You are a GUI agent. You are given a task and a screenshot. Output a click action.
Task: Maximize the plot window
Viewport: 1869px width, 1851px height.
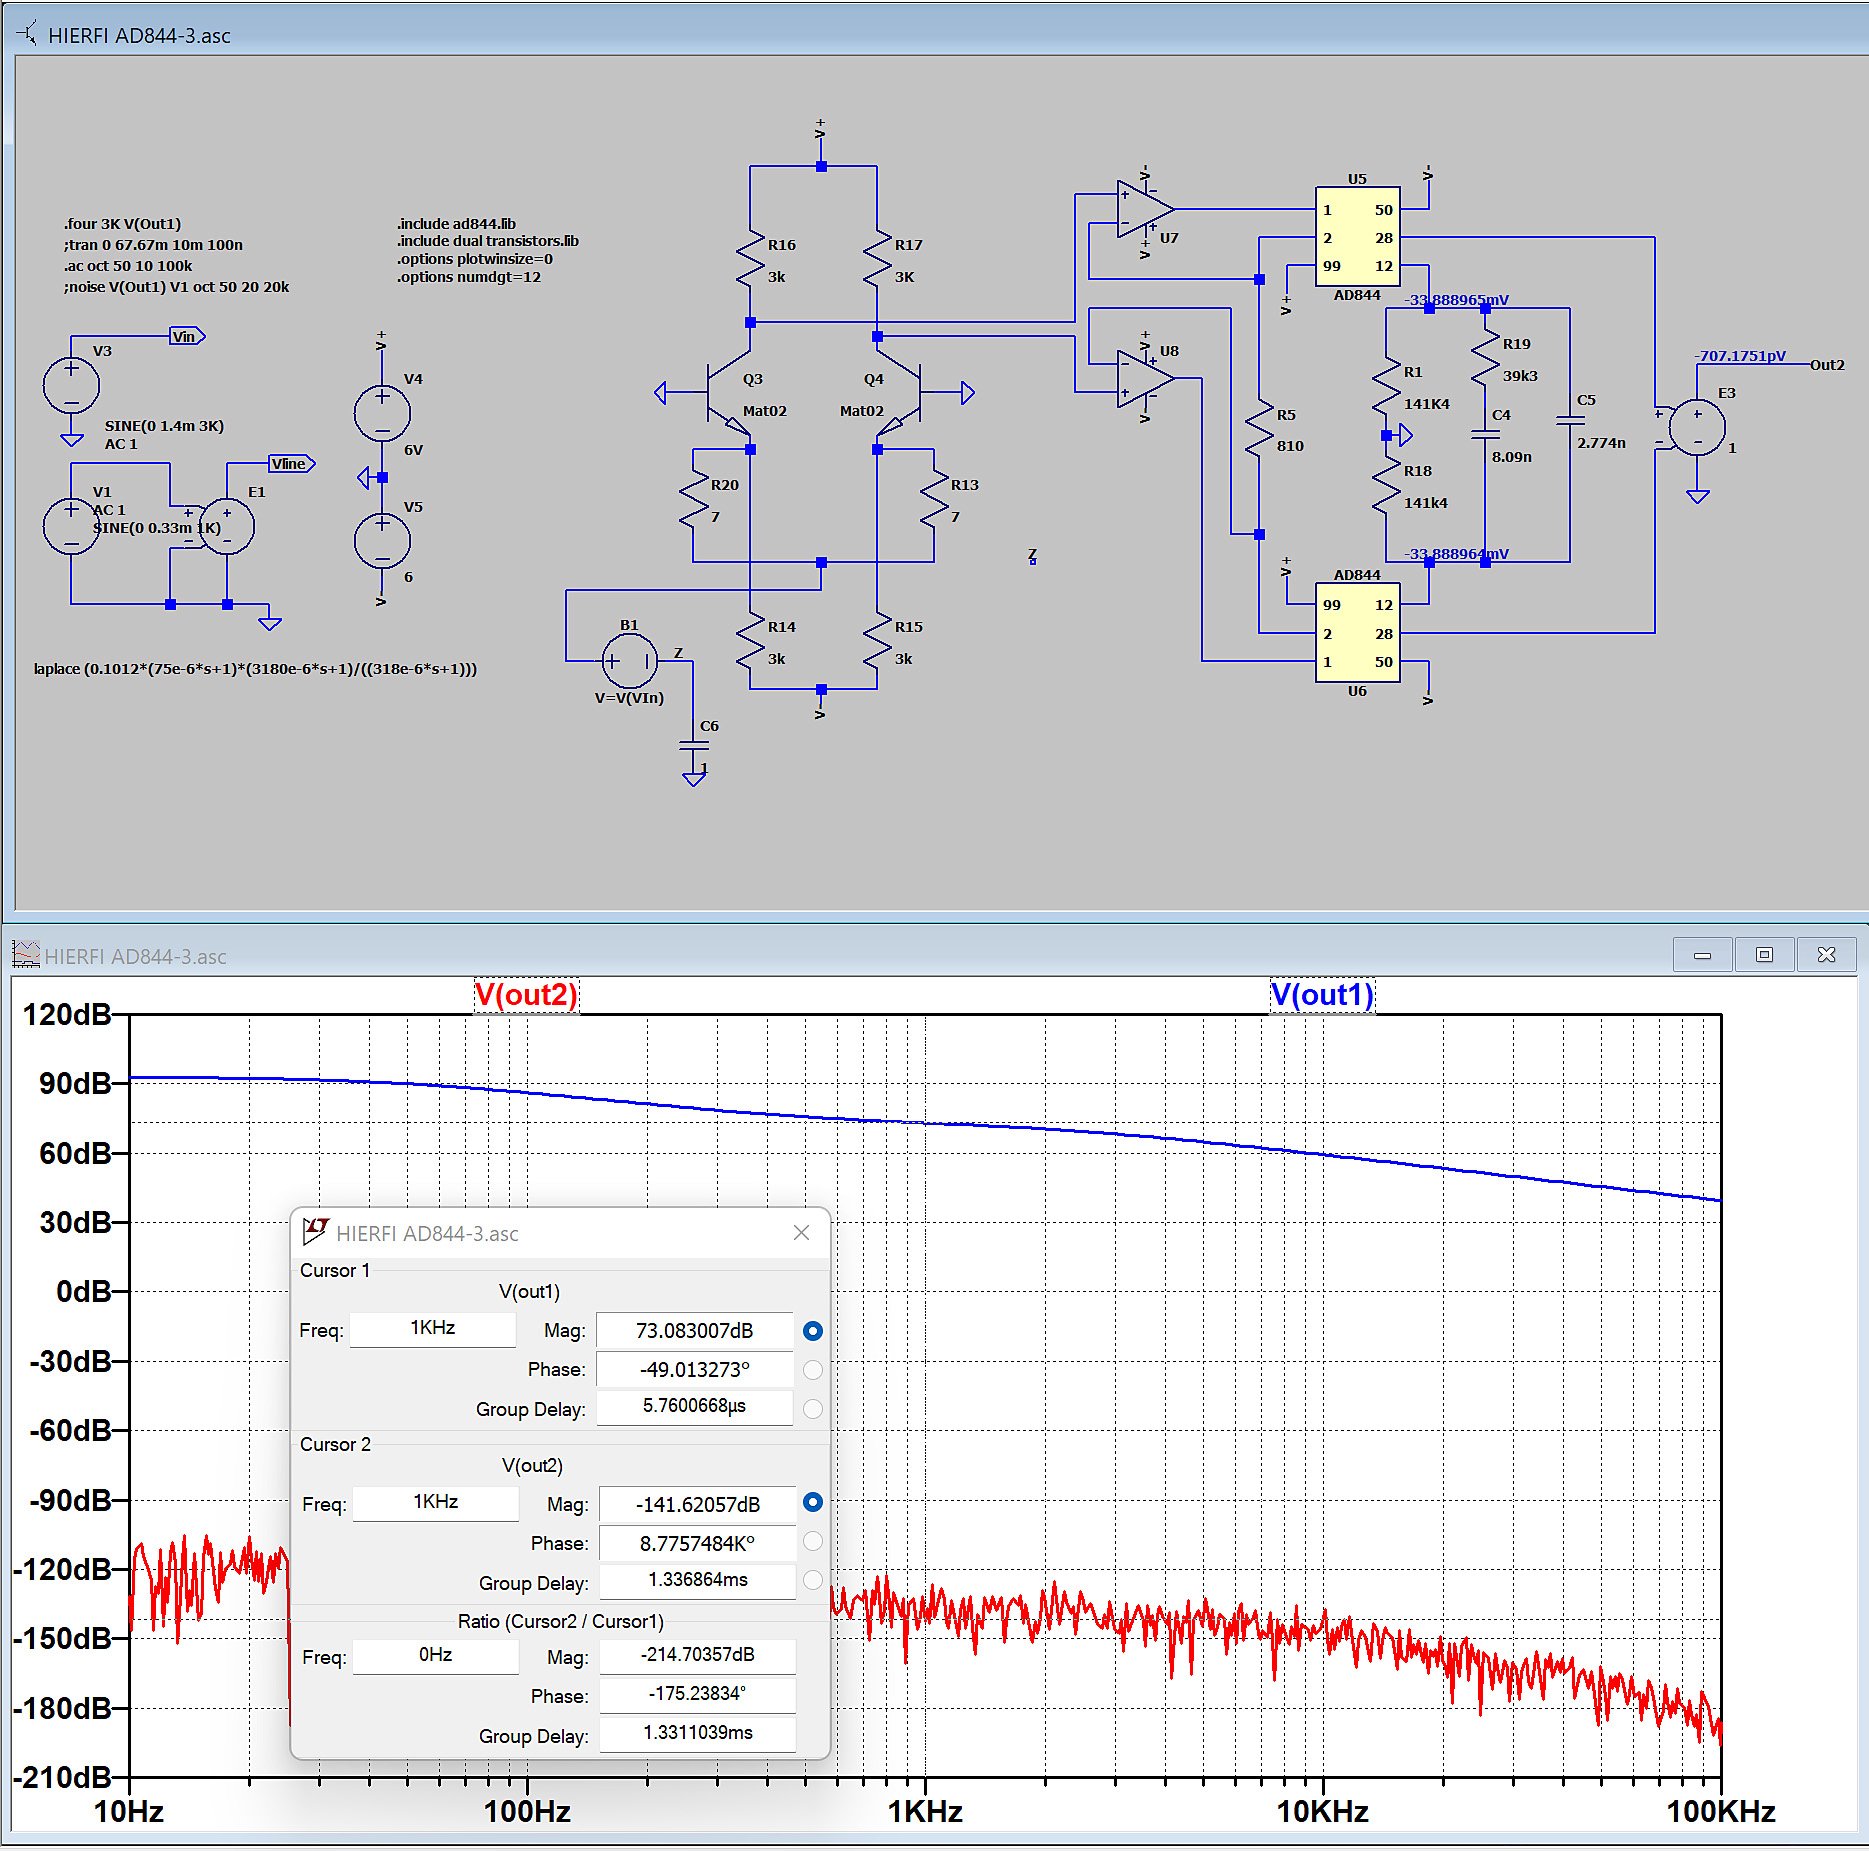[1764, 955]
